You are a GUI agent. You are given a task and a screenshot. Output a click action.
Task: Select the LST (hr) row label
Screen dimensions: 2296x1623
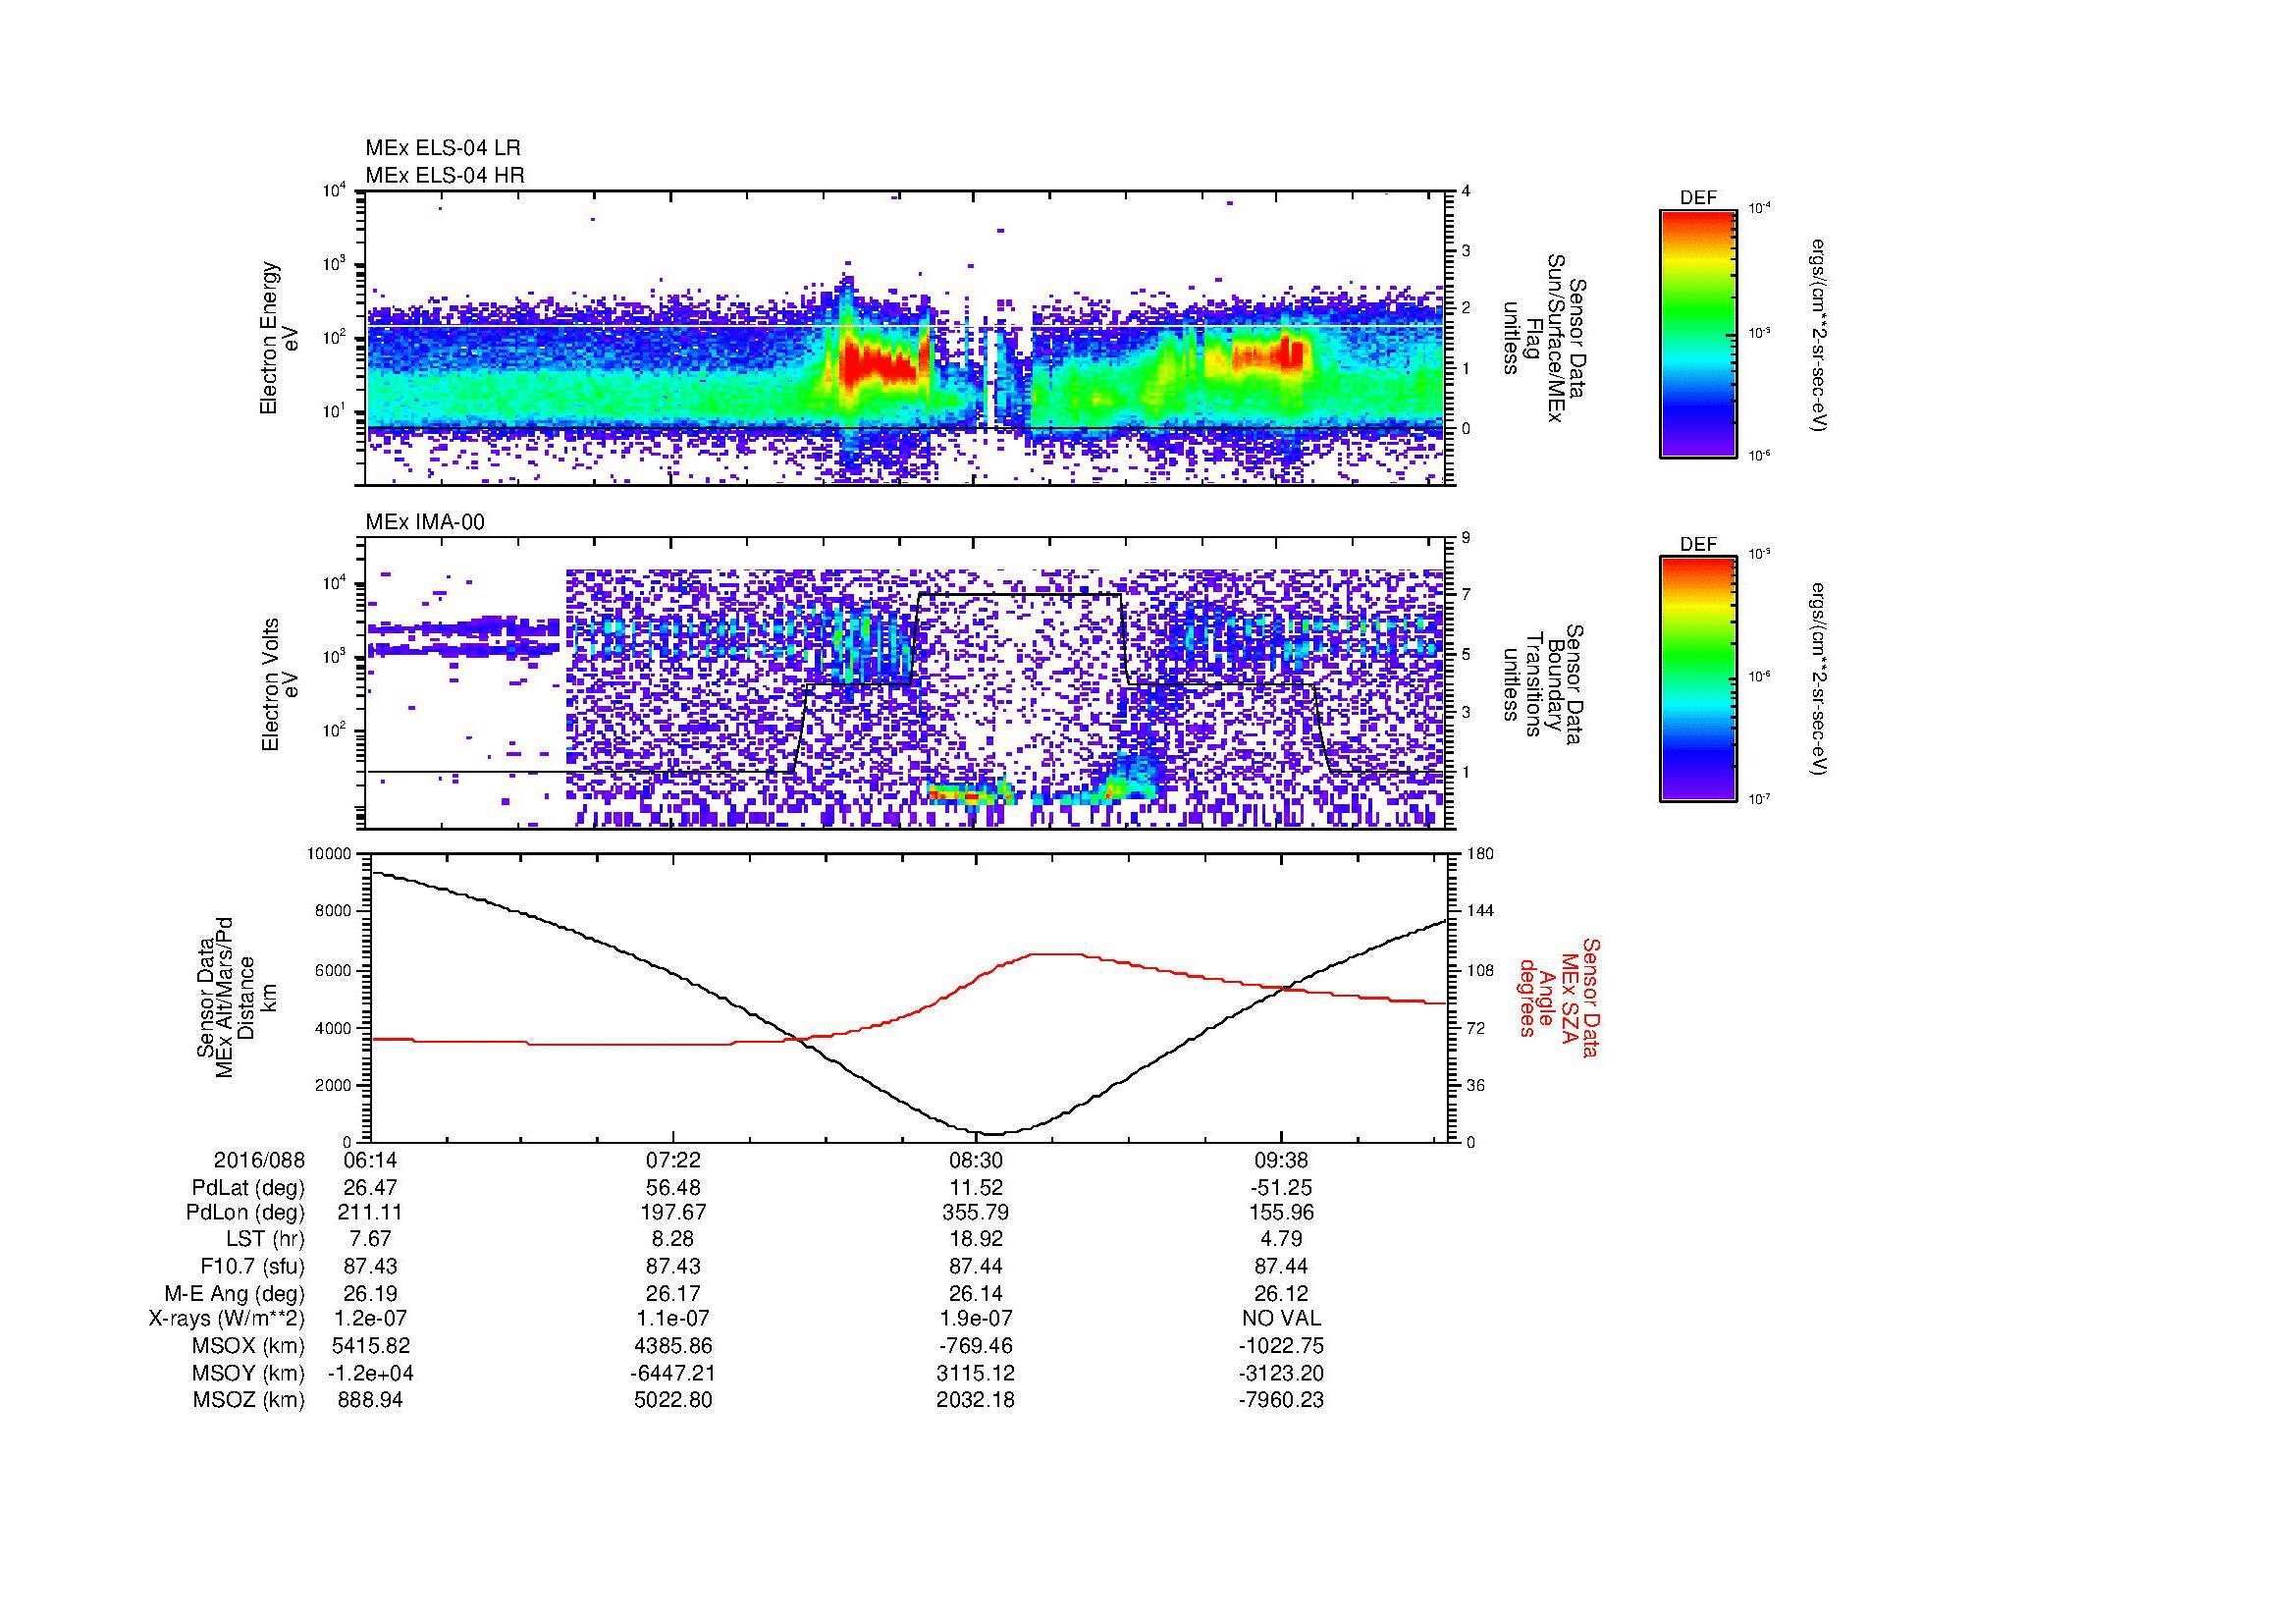click(266, 1240)
